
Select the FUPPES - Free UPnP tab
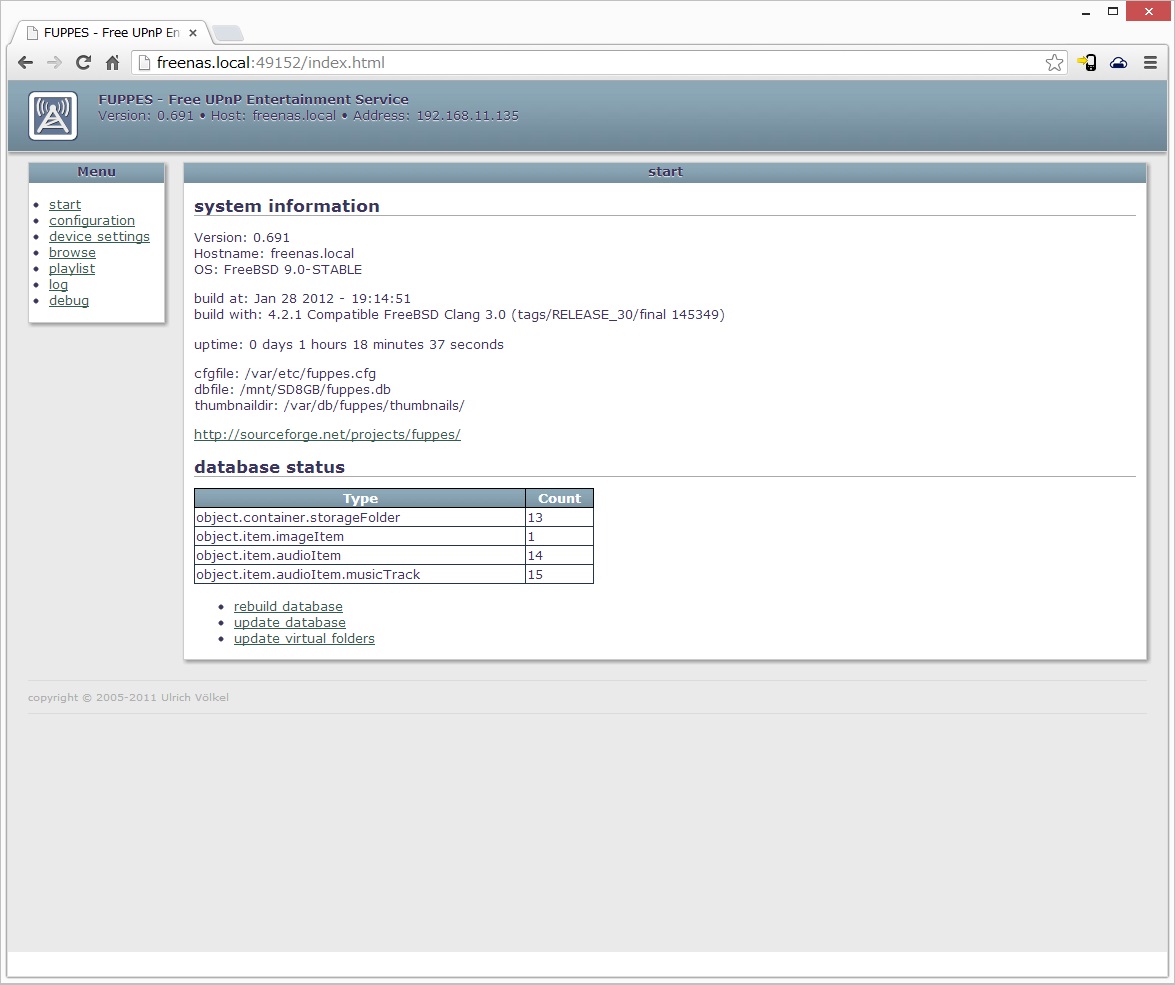(x=111, y=33)
